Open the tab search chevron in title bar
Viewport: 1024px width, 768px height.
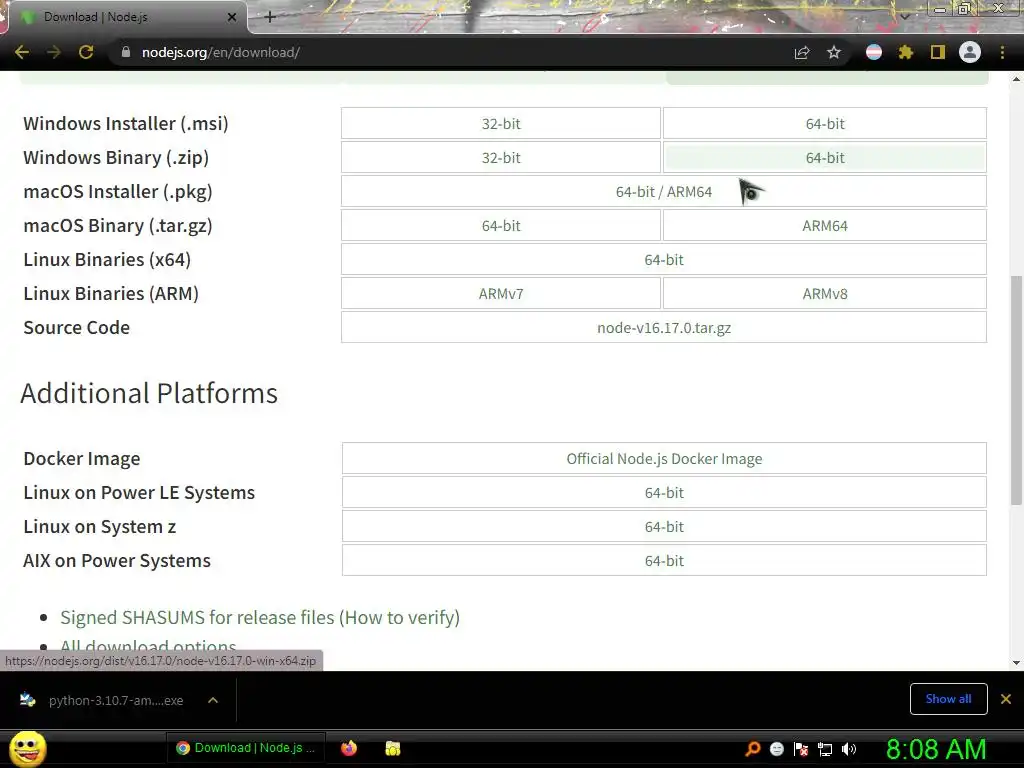(x=904, y=16)
